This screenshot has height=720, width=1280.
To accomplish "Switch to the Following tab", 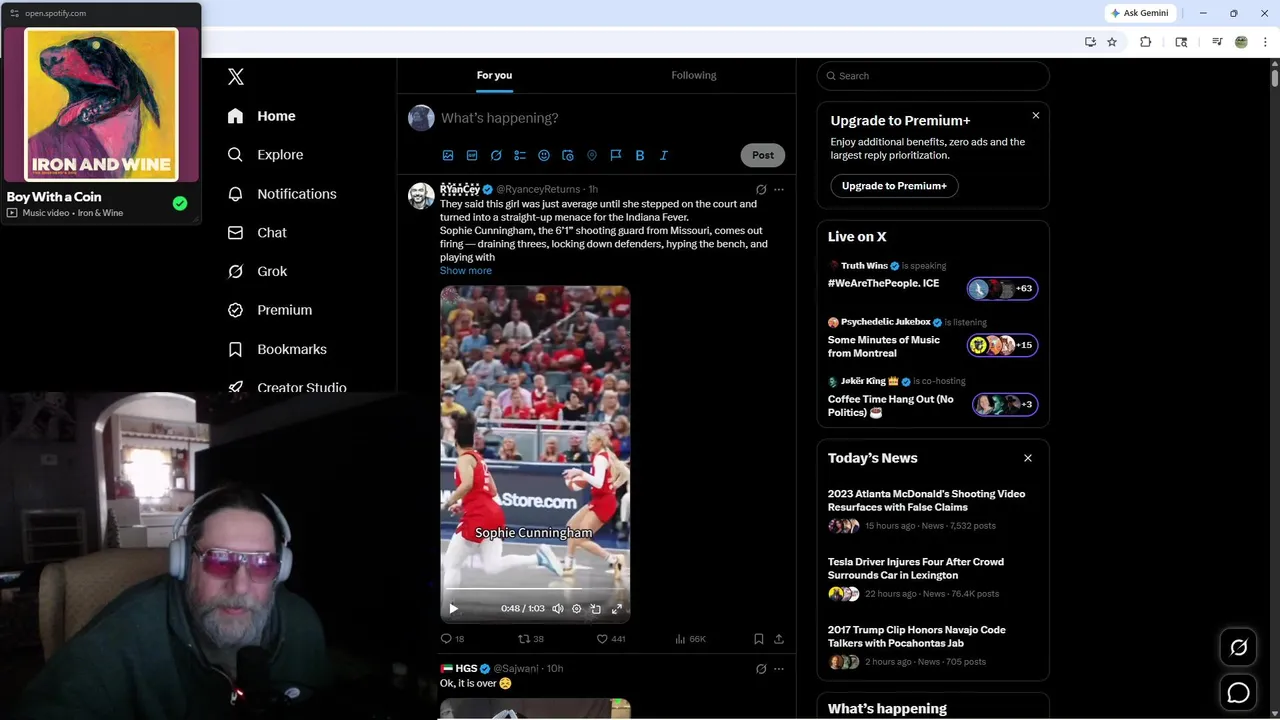I will pos(694,75).
